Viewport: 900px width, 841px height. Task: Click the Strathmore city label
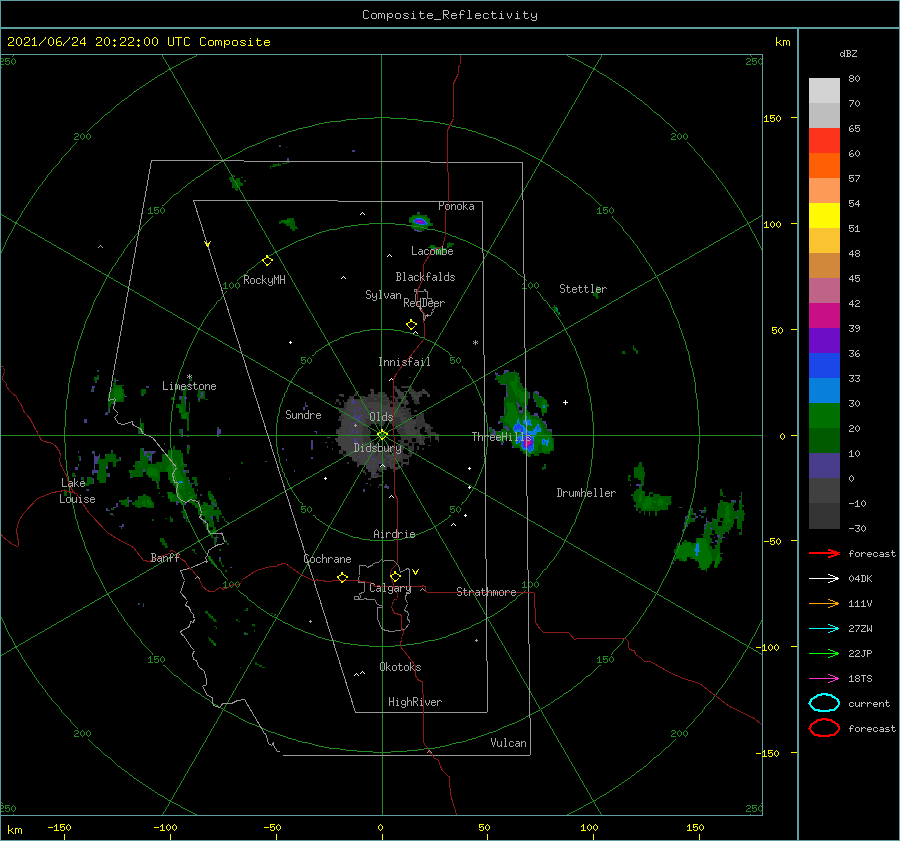tap(486, 592)
